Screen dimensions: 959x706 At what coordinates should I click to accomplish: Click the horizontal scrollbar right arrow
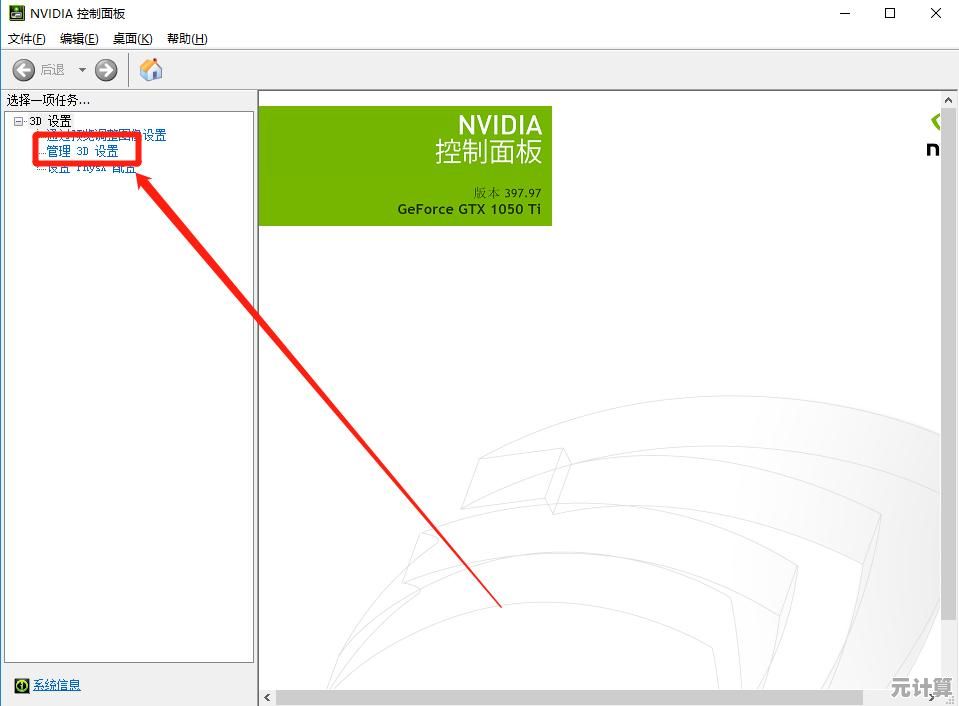click(x=932, y=697)
